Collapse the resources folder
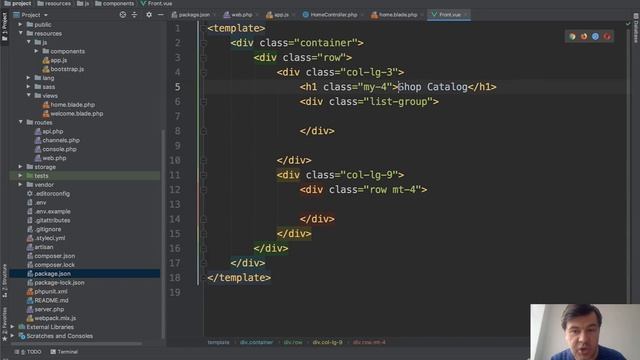 click(20, 33)
